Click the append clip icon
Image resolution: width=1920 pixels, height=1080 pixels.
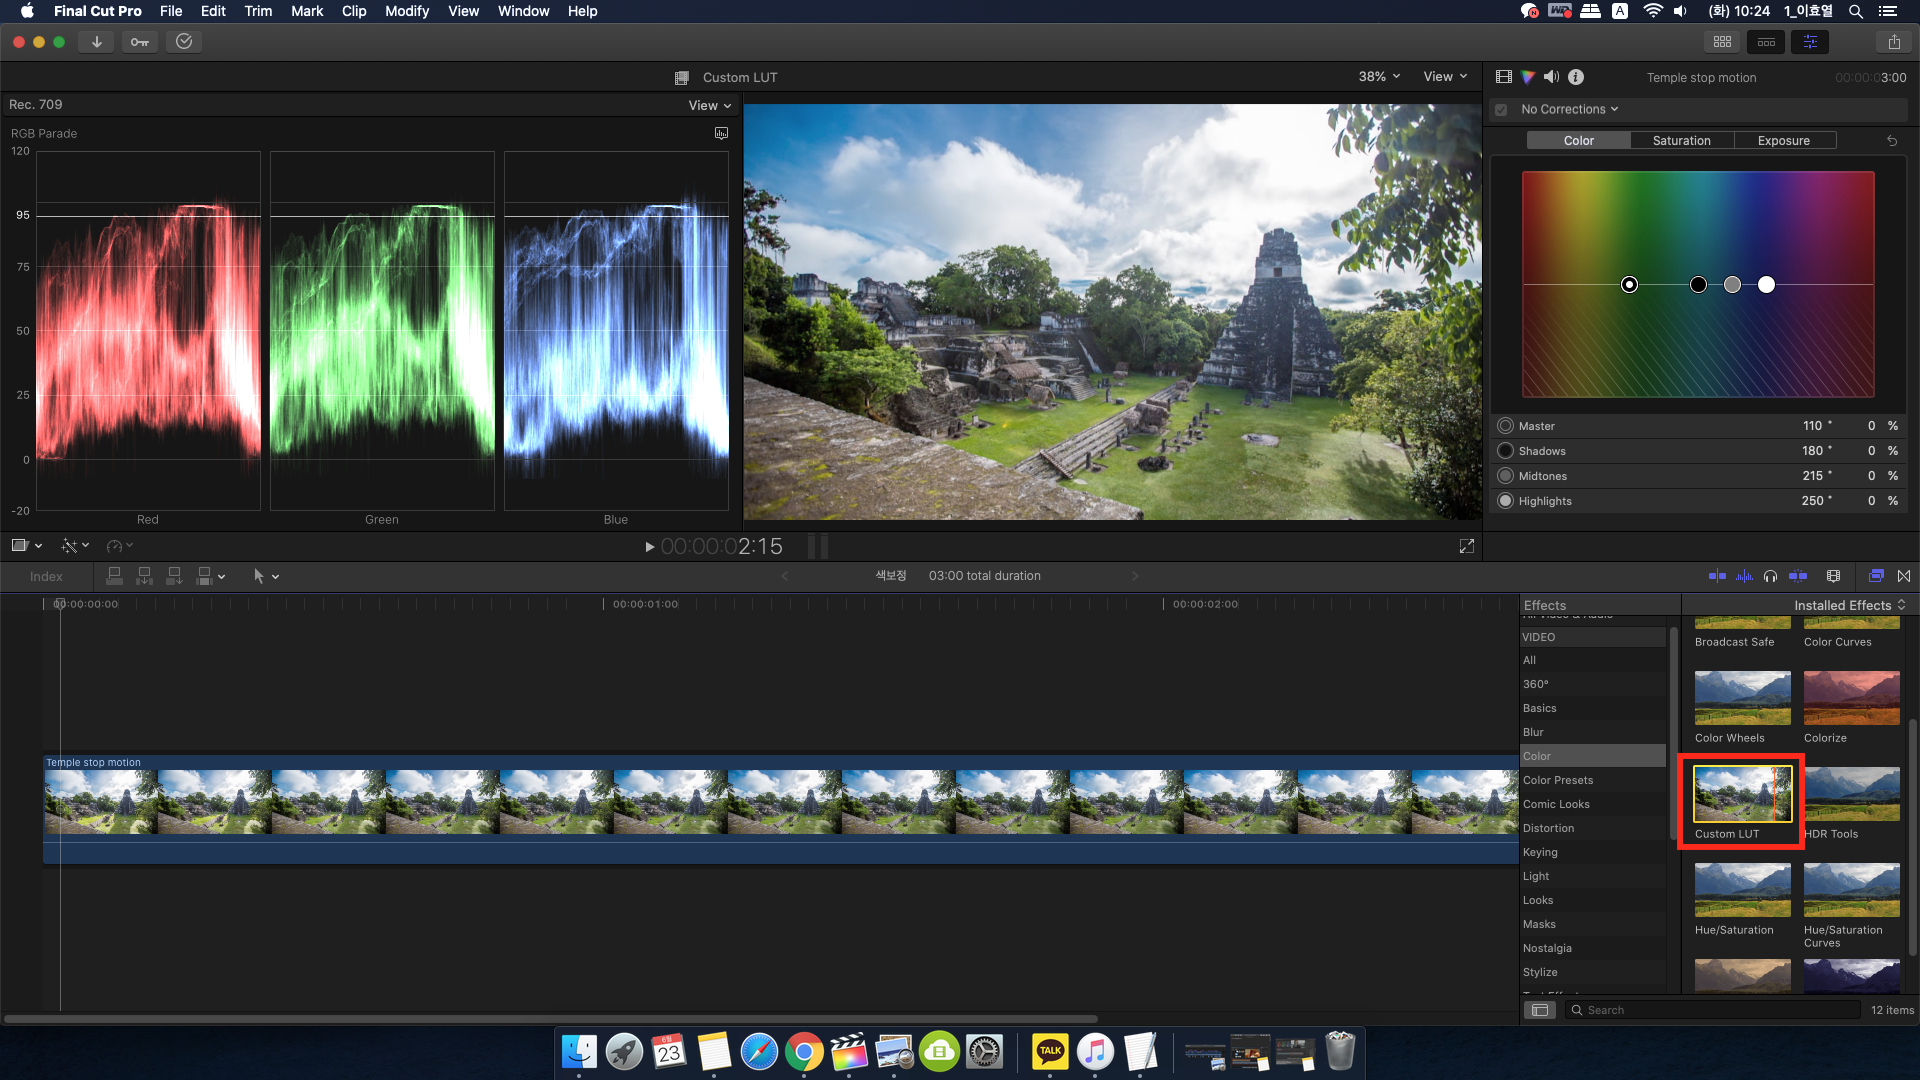pyautogui.click(x=174, y=576)
